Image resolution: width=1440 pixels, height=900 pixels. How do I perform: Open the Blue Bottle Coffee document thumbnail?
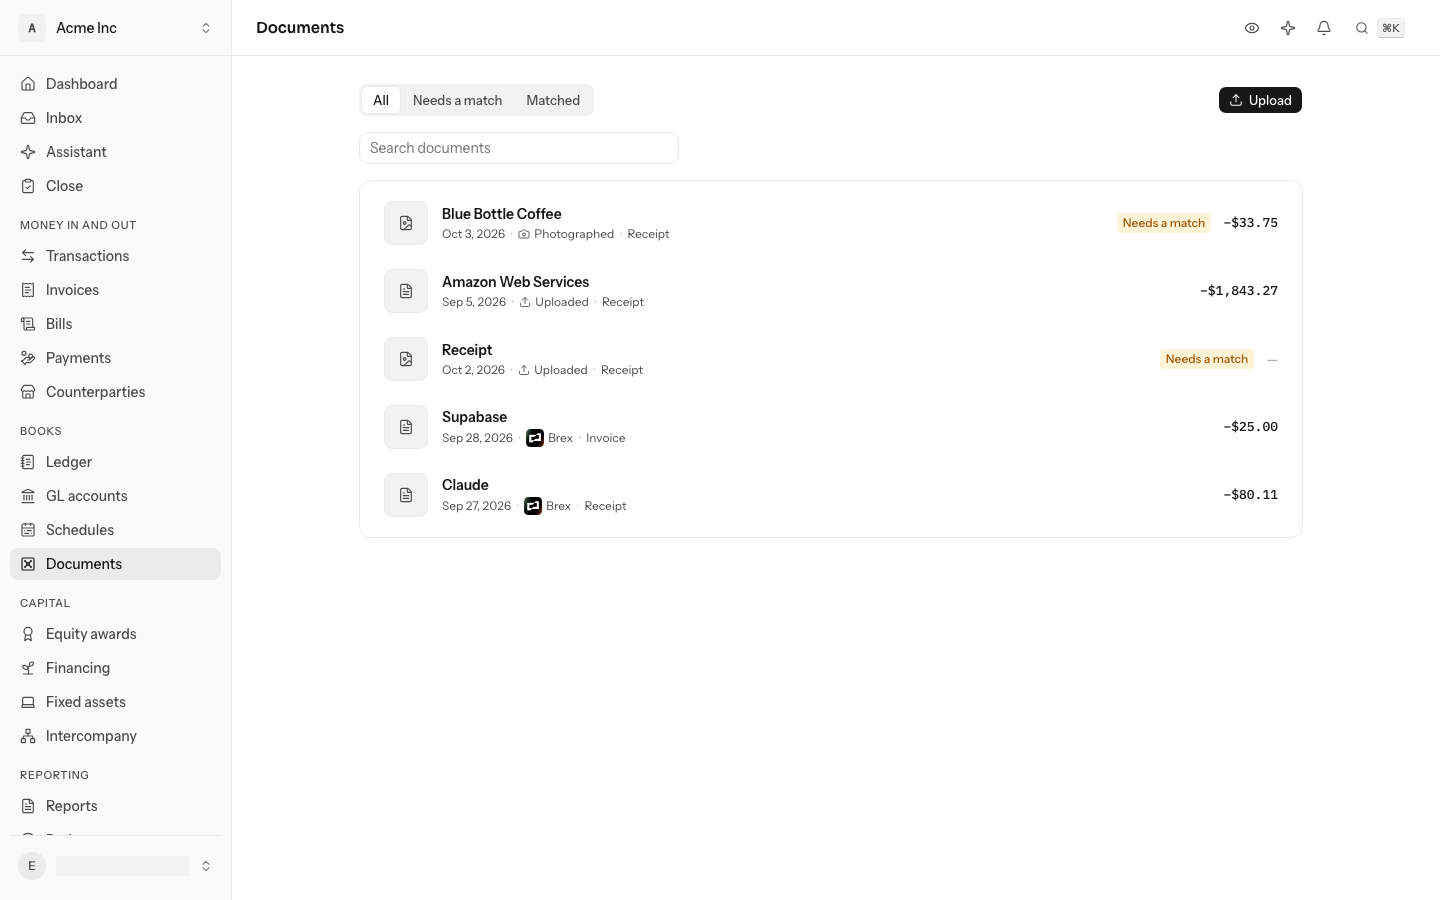pyautogui.click(x=406, y=223)
